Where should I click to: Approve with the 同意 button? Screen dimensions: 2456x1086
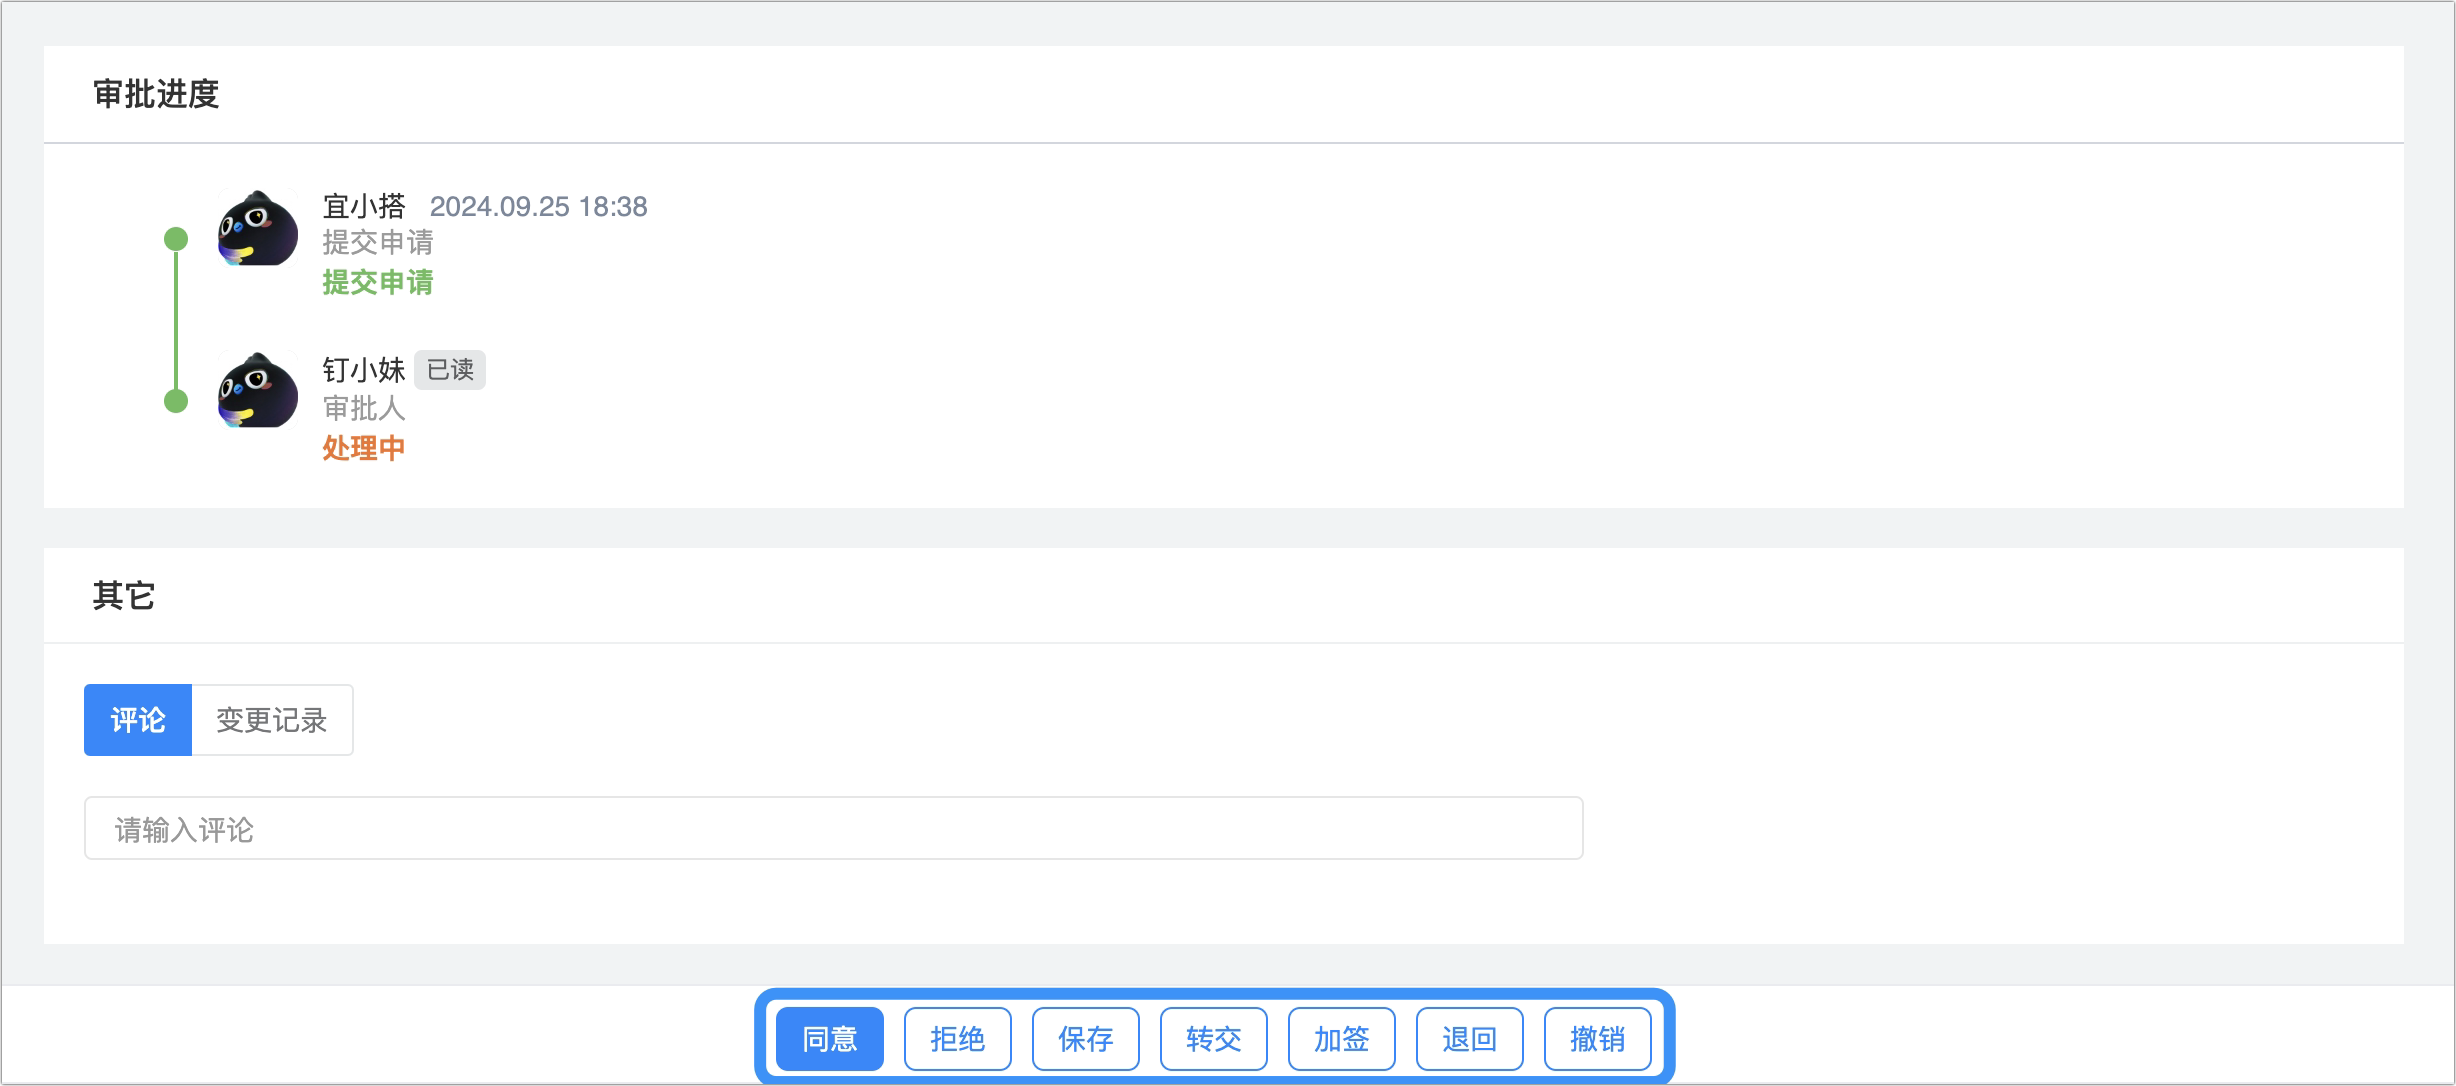tap(830, 1039)
